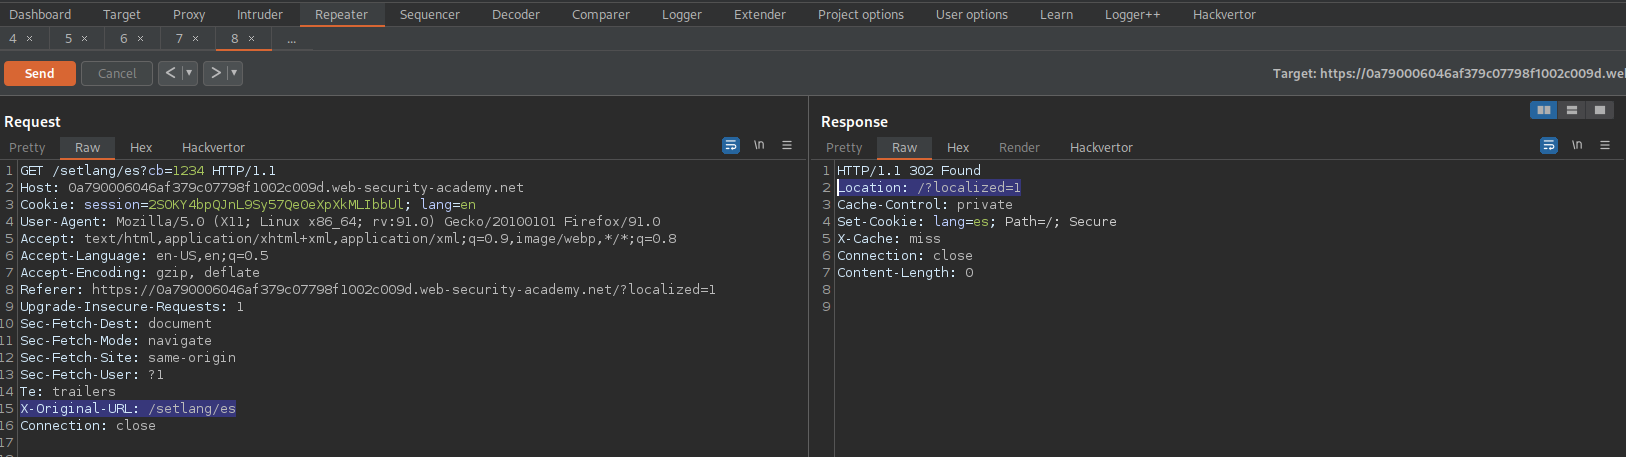1626x457 pixels.
Task: Open the back history dropdown arrow
Action: tap(189, 73)
